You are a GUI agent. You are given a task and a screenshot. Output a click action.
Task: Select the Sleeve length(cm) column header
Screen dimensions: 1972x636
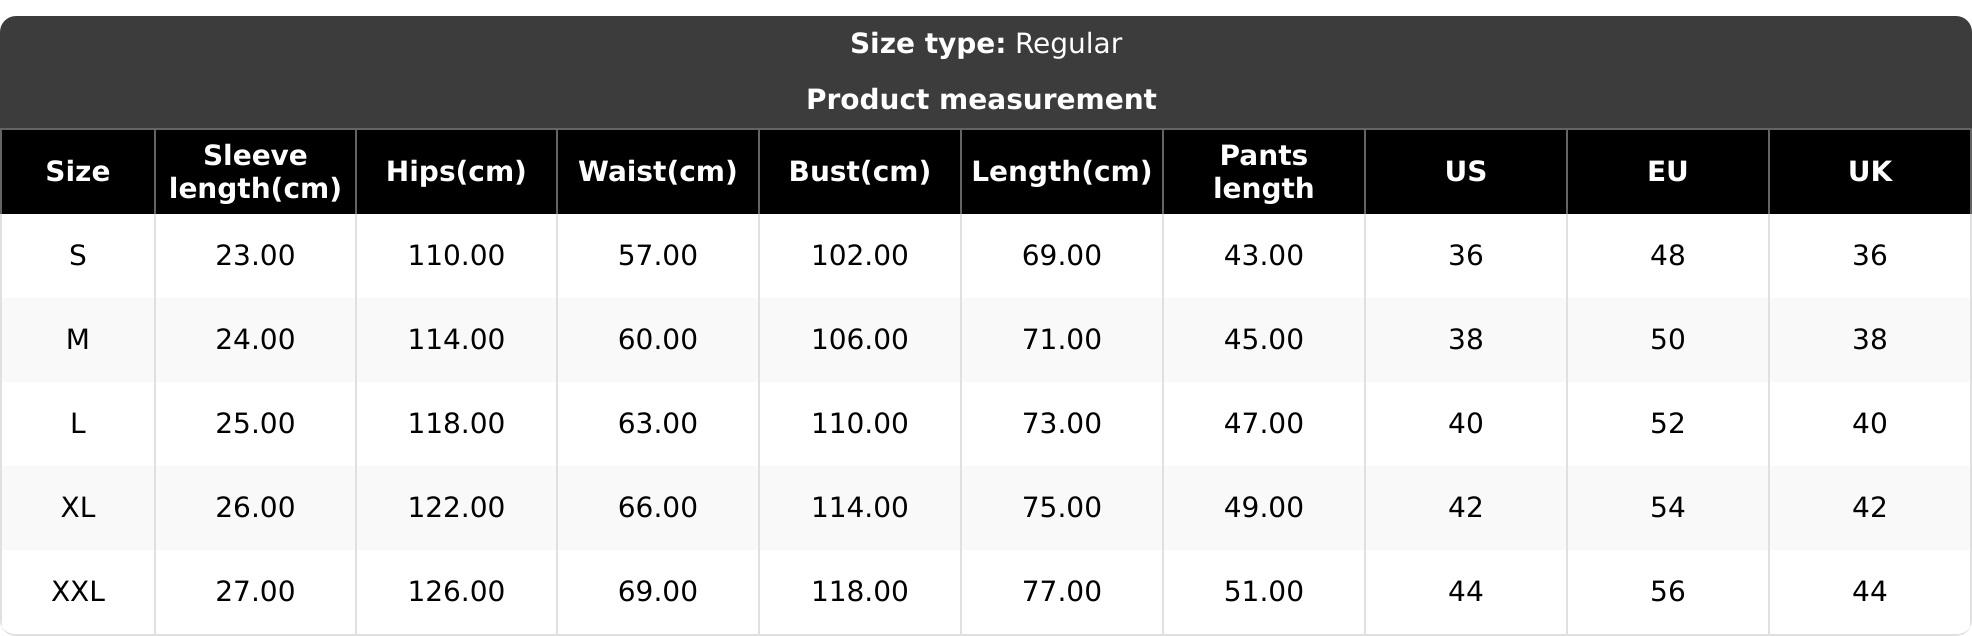point(255,172)
